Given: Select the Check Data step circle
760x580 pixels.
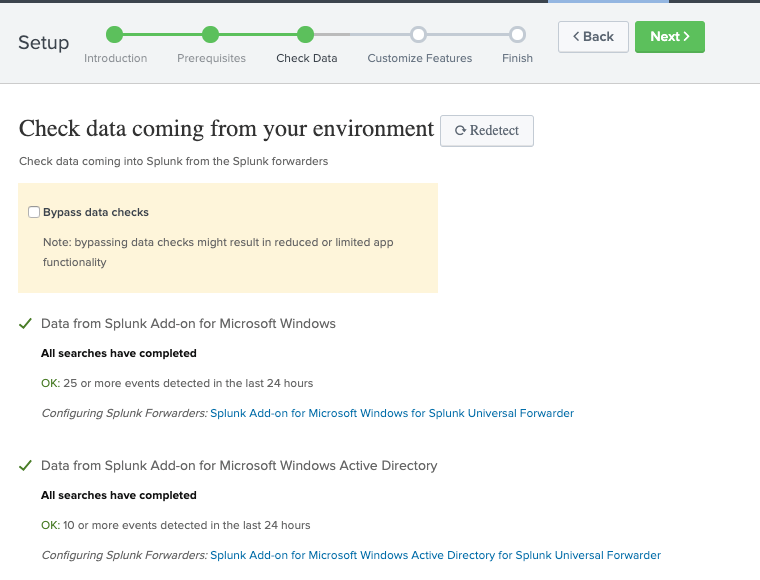Looking at the screenshot, I should (x=306, y=35).
